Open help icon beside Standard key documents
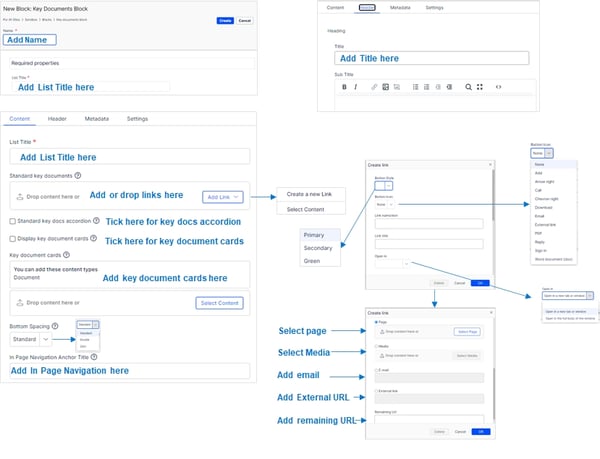 point(78,176)
